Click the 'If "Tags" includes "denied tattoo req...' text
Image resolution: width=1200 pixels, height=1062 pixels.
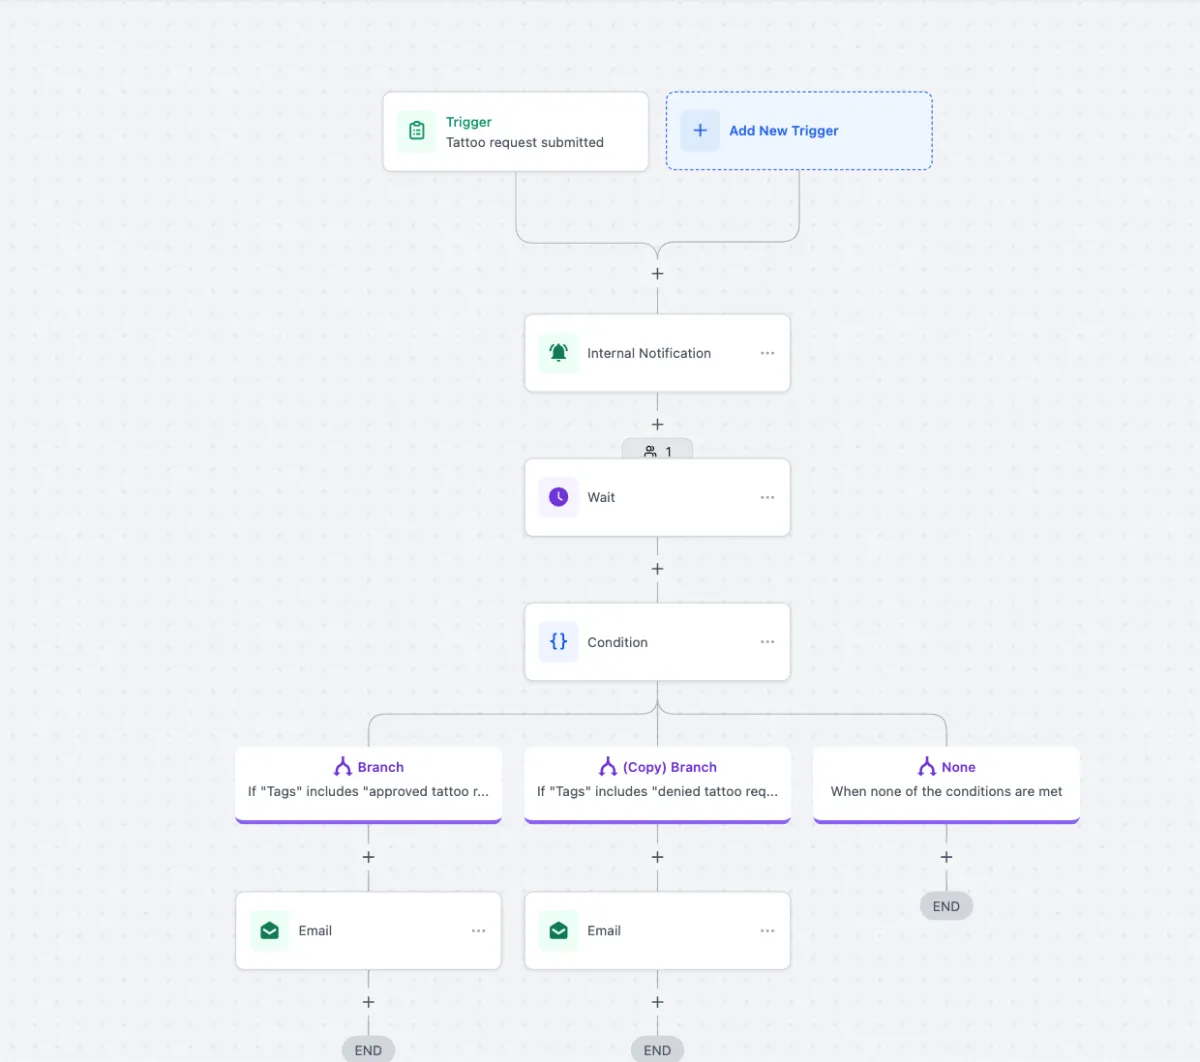(657, 791)
